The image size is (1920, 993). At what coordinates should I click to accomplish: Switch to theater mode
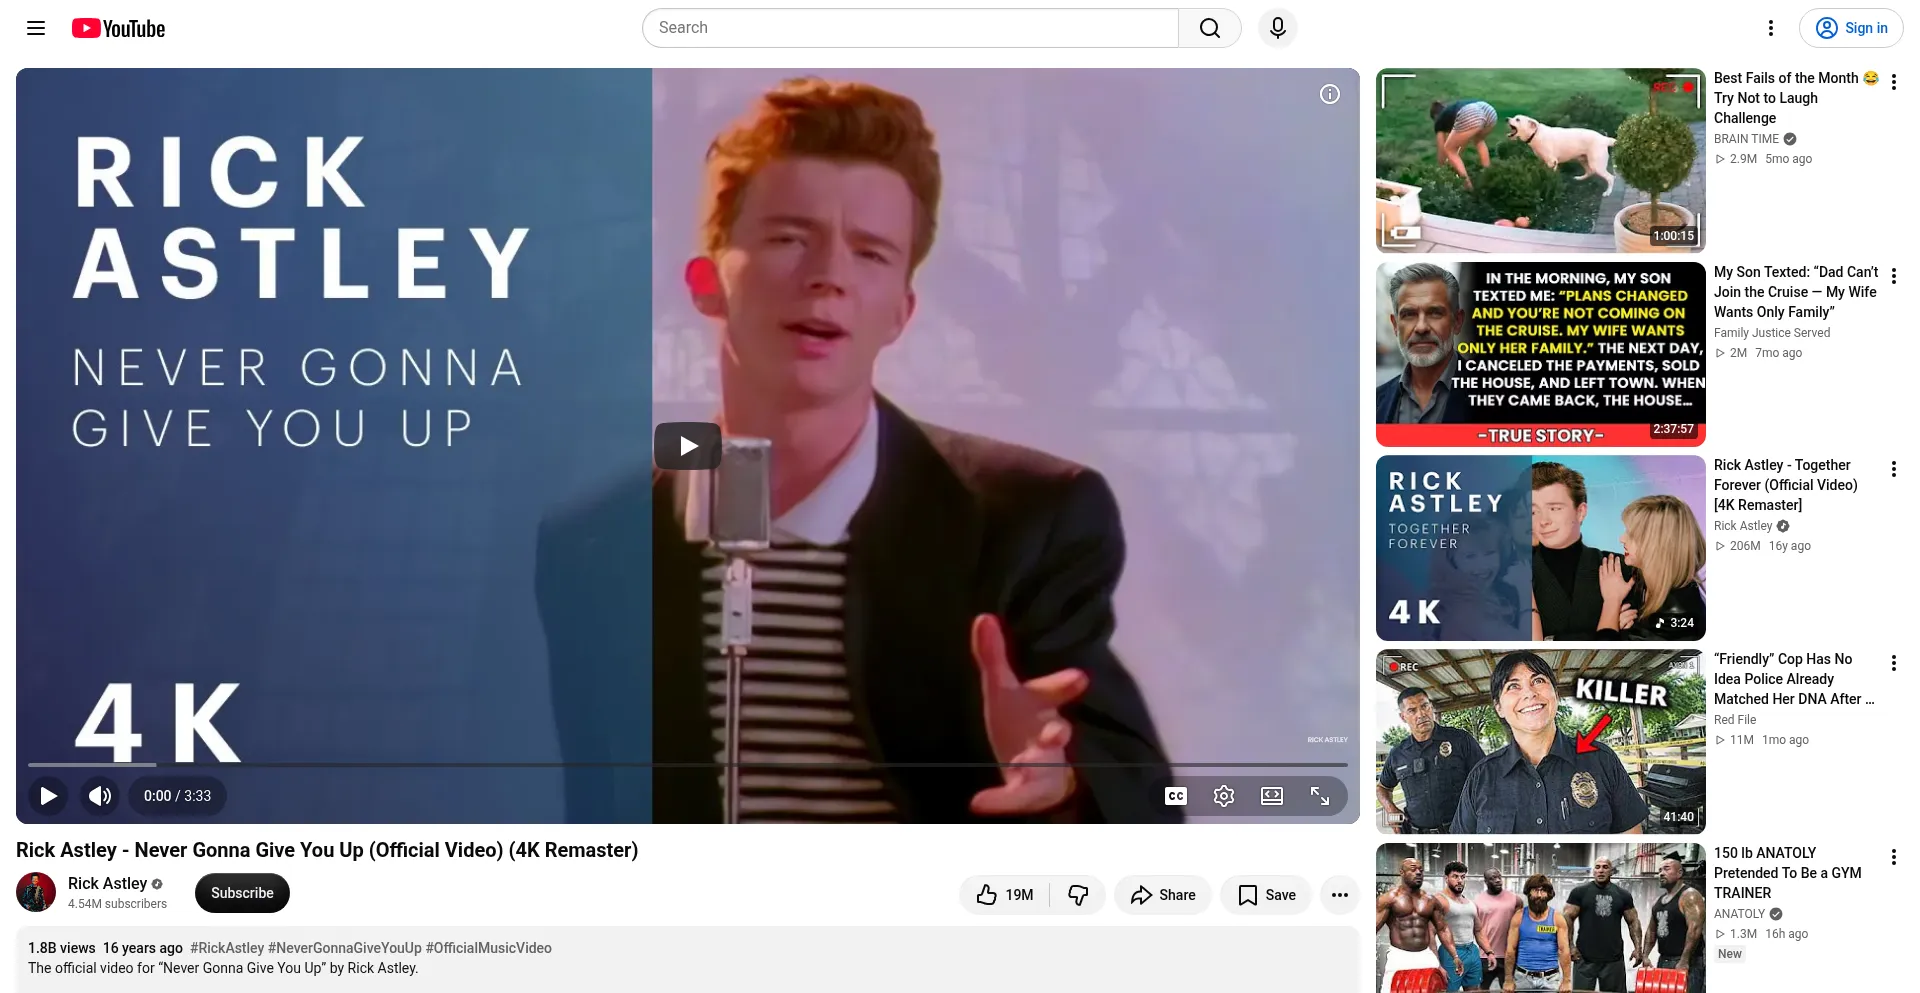tap(1272, 796)
